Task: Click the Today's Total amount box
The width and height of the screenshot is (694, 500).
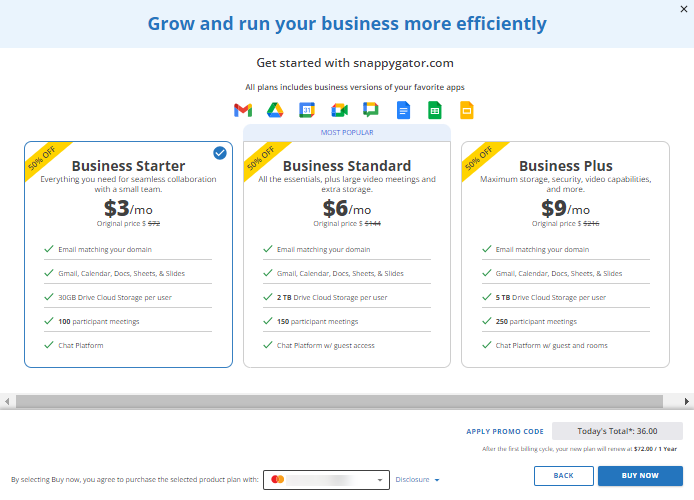Action: pyautogui.click(x=617, y=431)
